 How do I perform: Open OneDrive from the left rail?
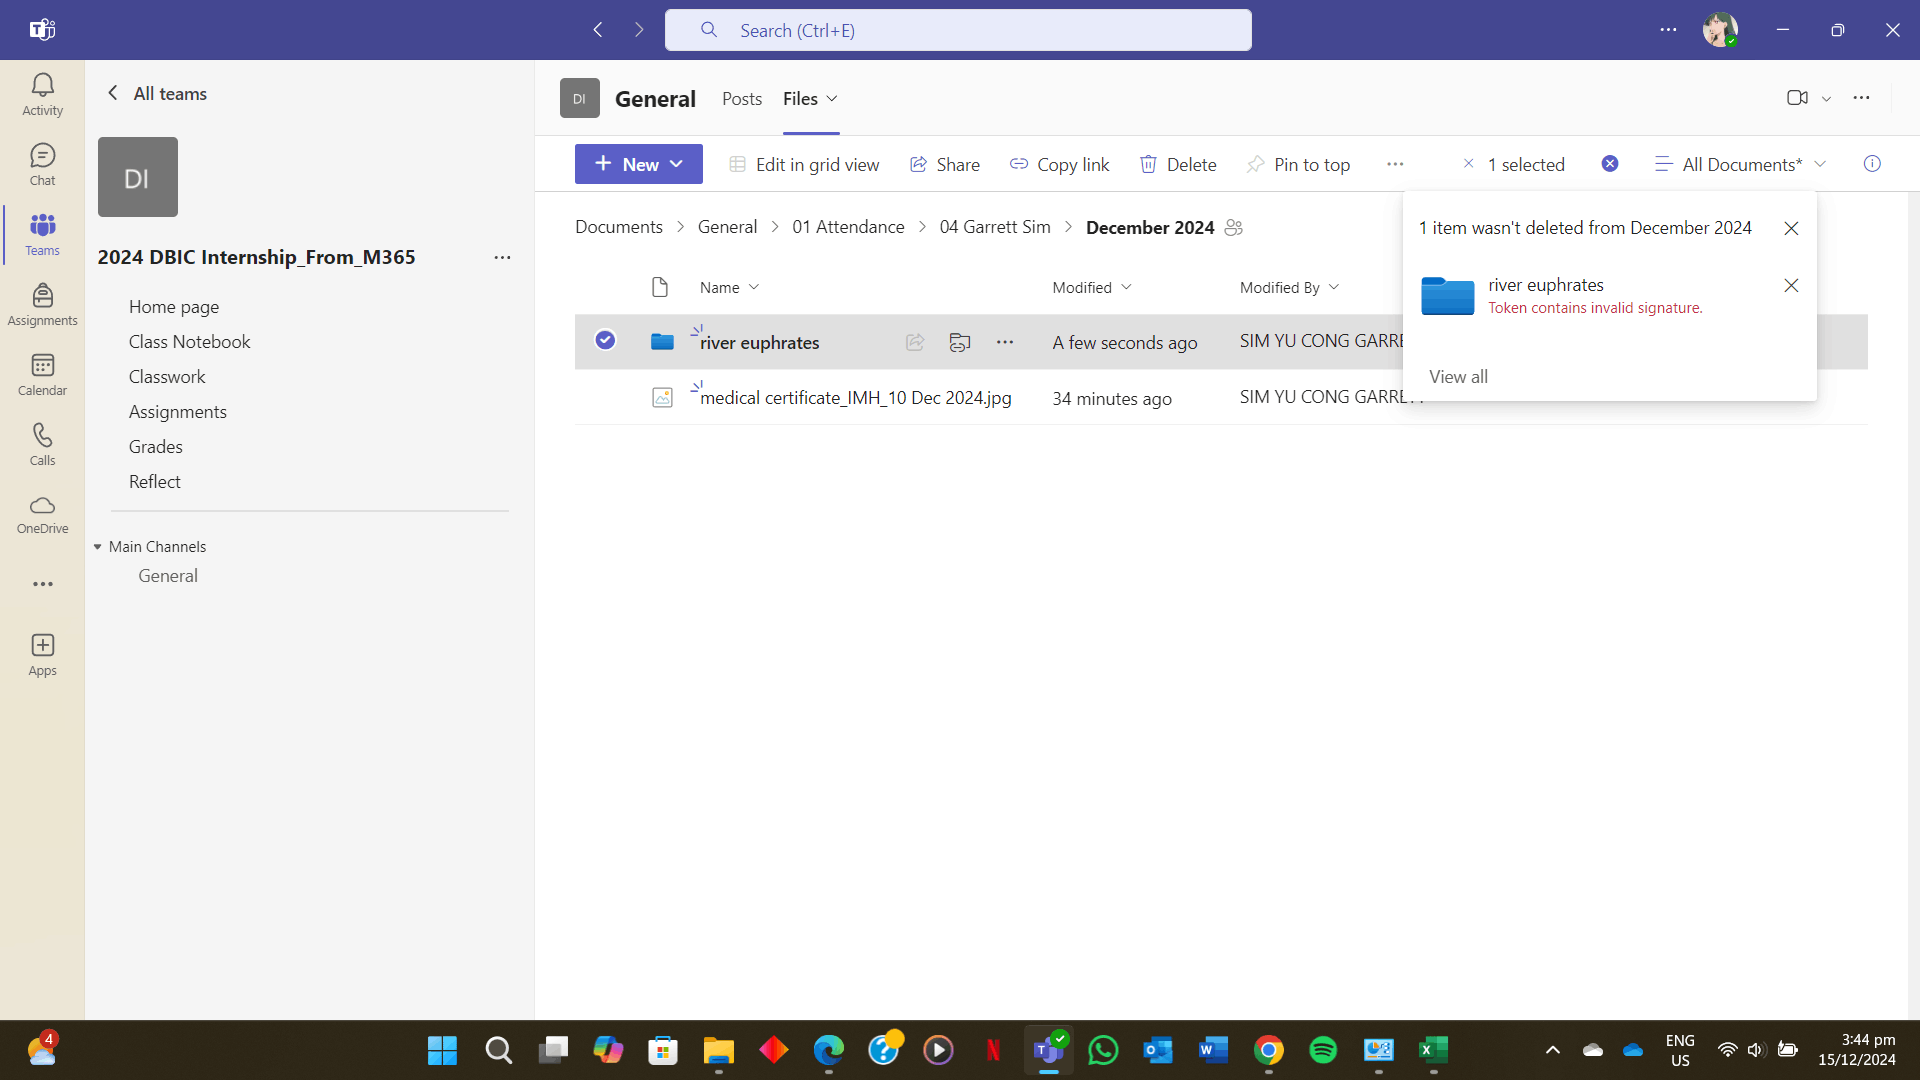[x=42, y=514]
